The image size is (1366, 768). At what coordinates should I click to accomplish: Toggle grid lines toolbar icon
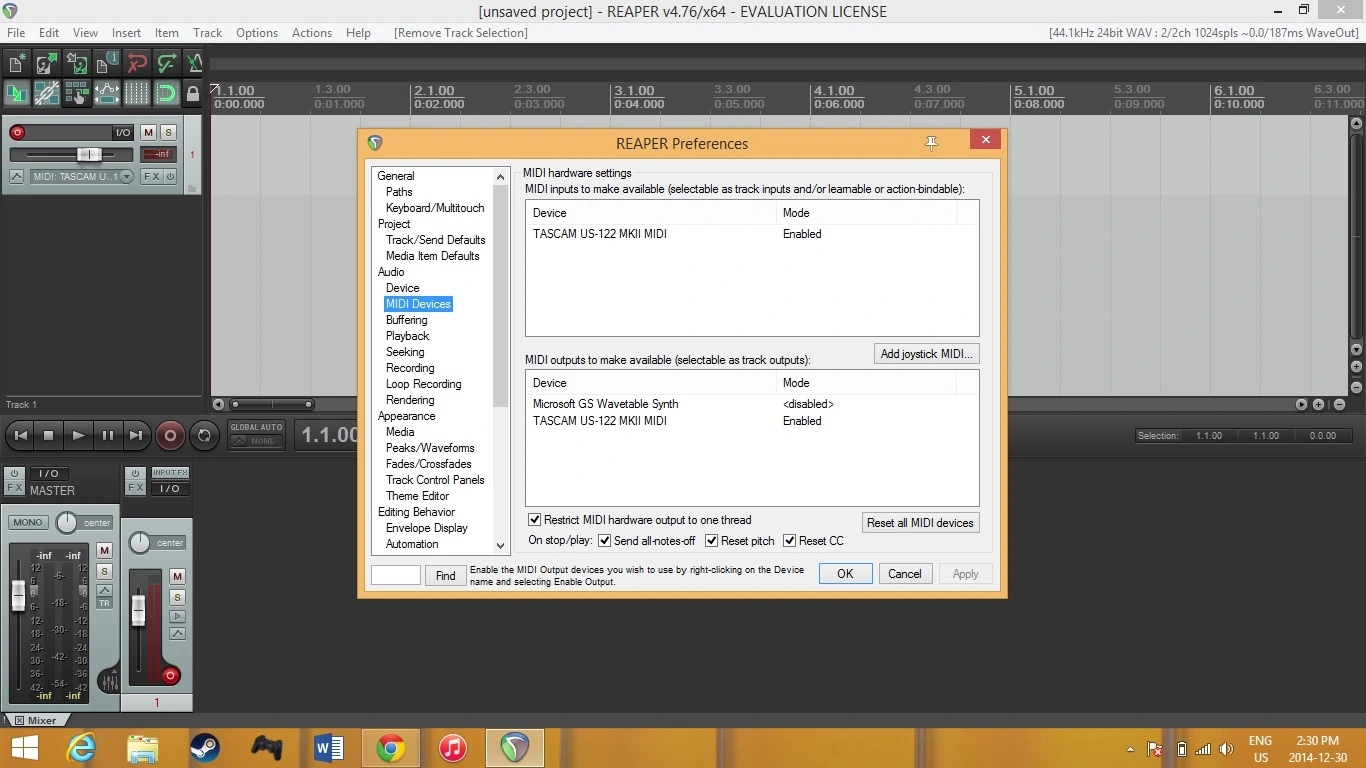click(137, 93)
